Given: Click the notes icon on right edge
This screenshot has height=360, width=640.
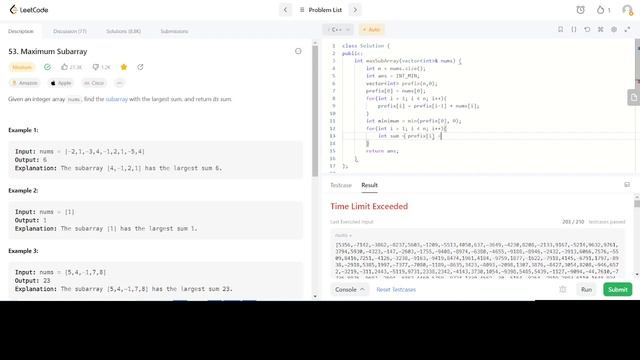Looking at the screenshot, I should [x=634, y=98].
